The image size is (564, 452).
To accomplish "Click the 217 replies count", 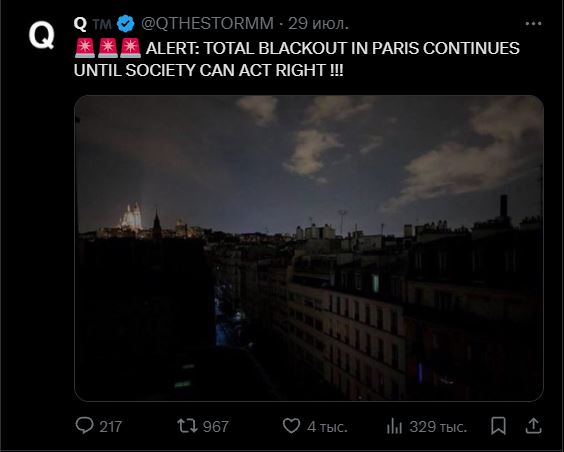I will coord(110,427).
